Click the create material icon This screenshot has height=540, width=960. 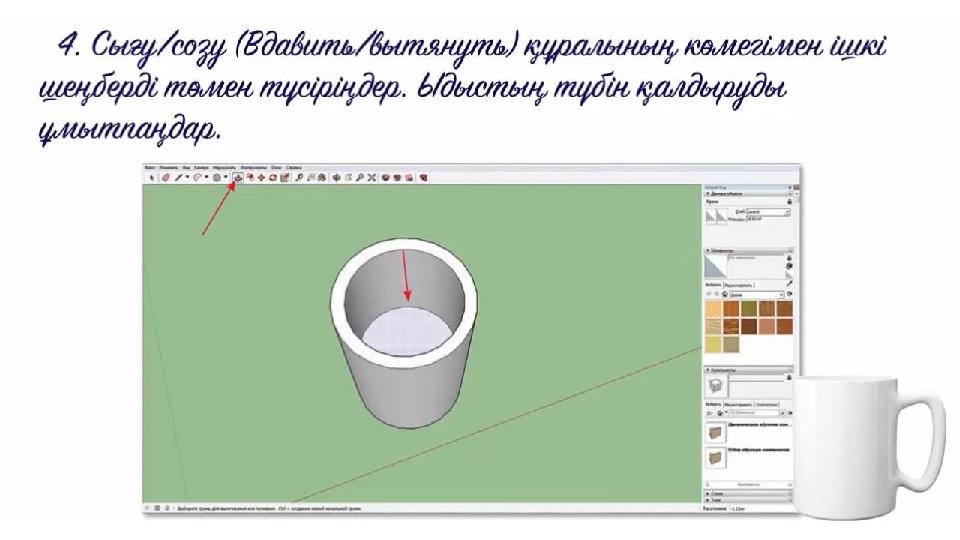789,266
